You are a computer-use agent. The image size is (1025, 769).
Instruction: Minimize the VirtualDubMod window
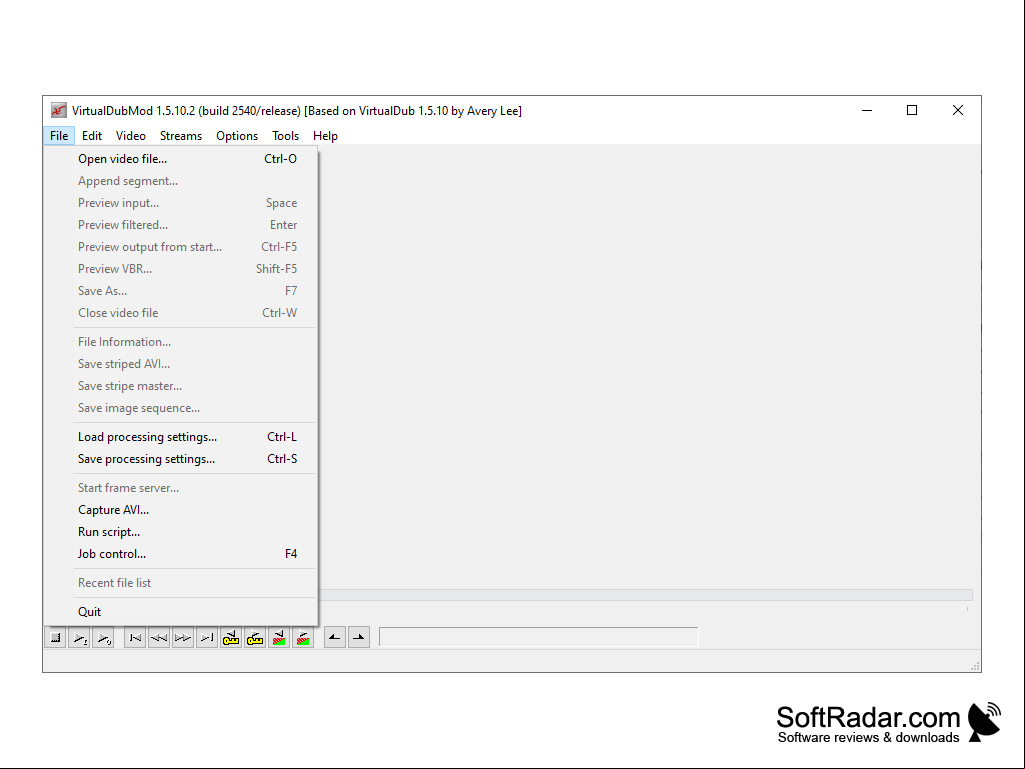(867, 111)
